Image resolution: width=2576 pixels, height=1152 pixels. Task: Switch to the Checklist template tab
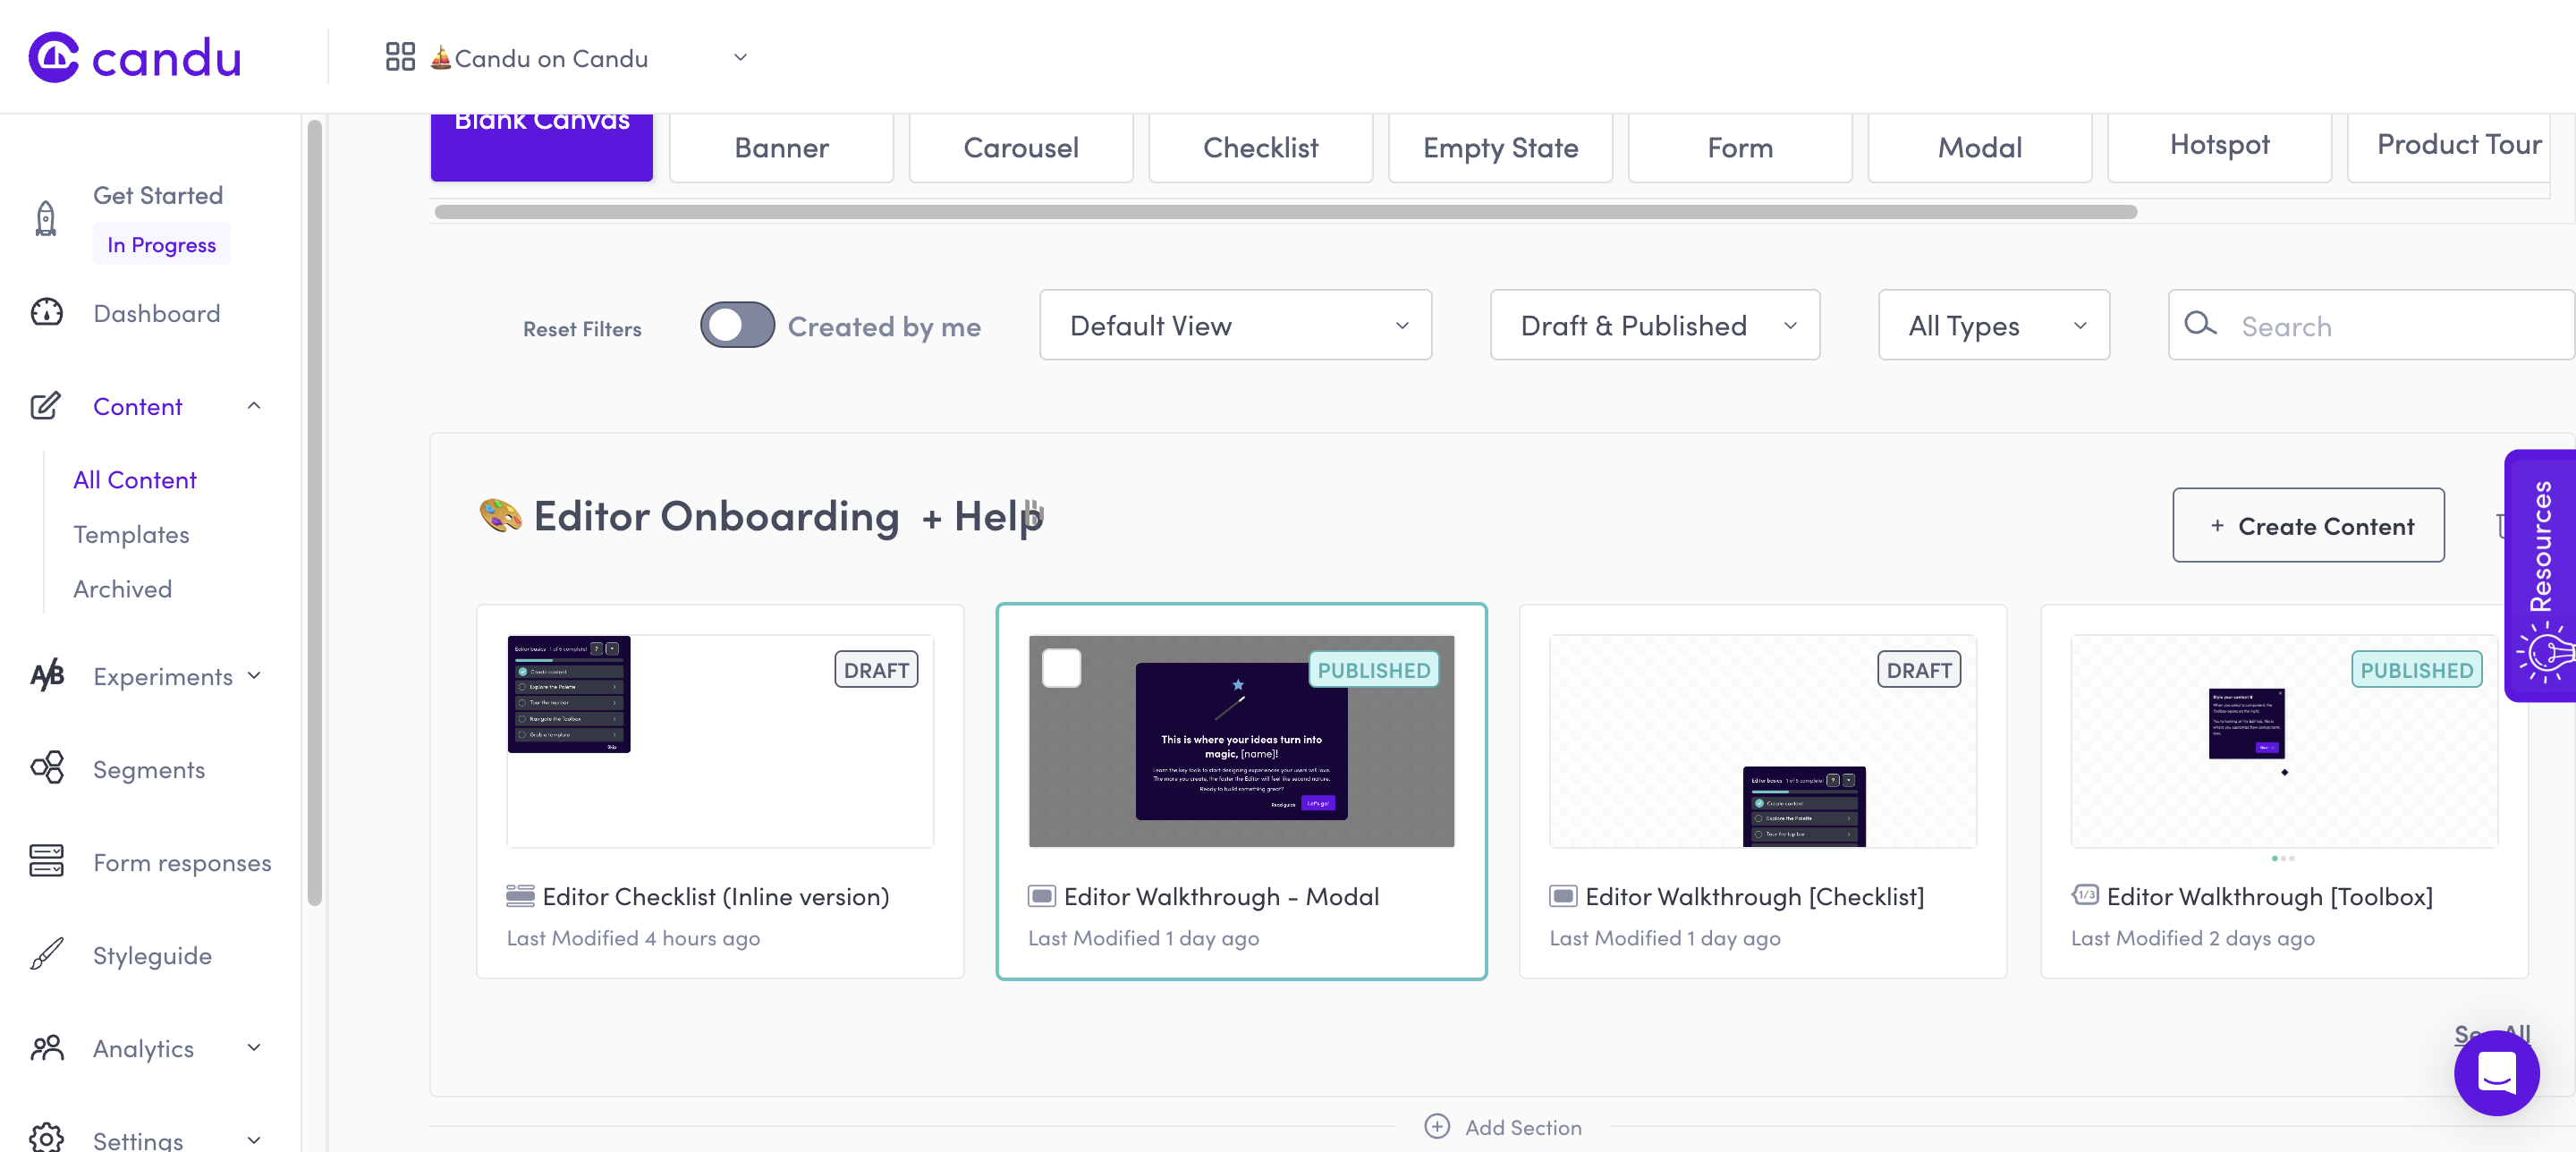point(1260,147)
